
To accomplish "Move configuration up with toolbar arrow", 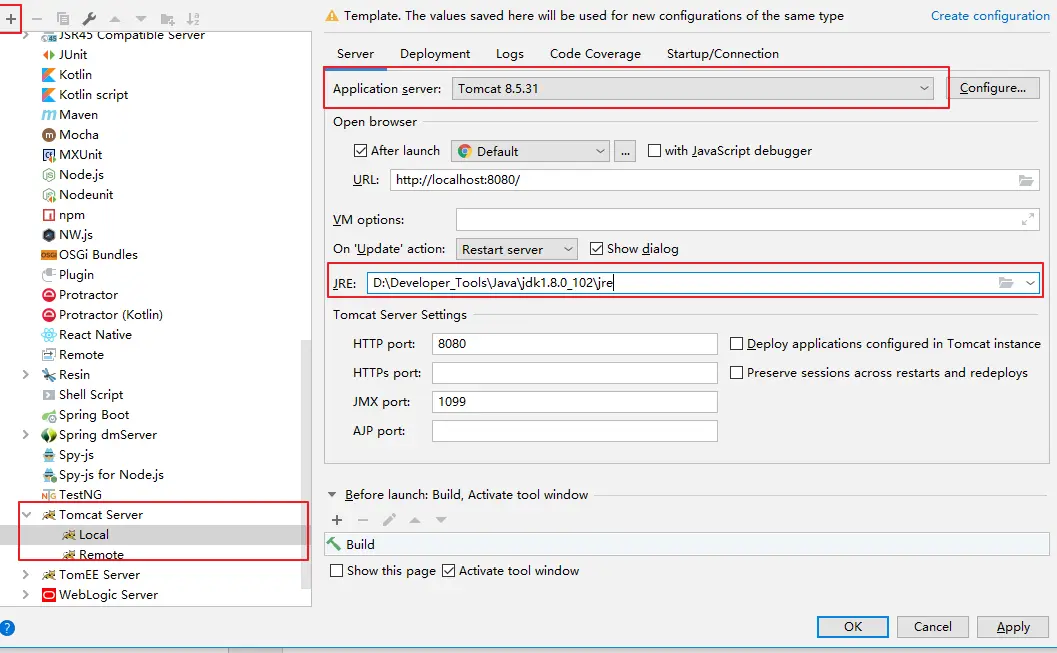I will point(115,19).
